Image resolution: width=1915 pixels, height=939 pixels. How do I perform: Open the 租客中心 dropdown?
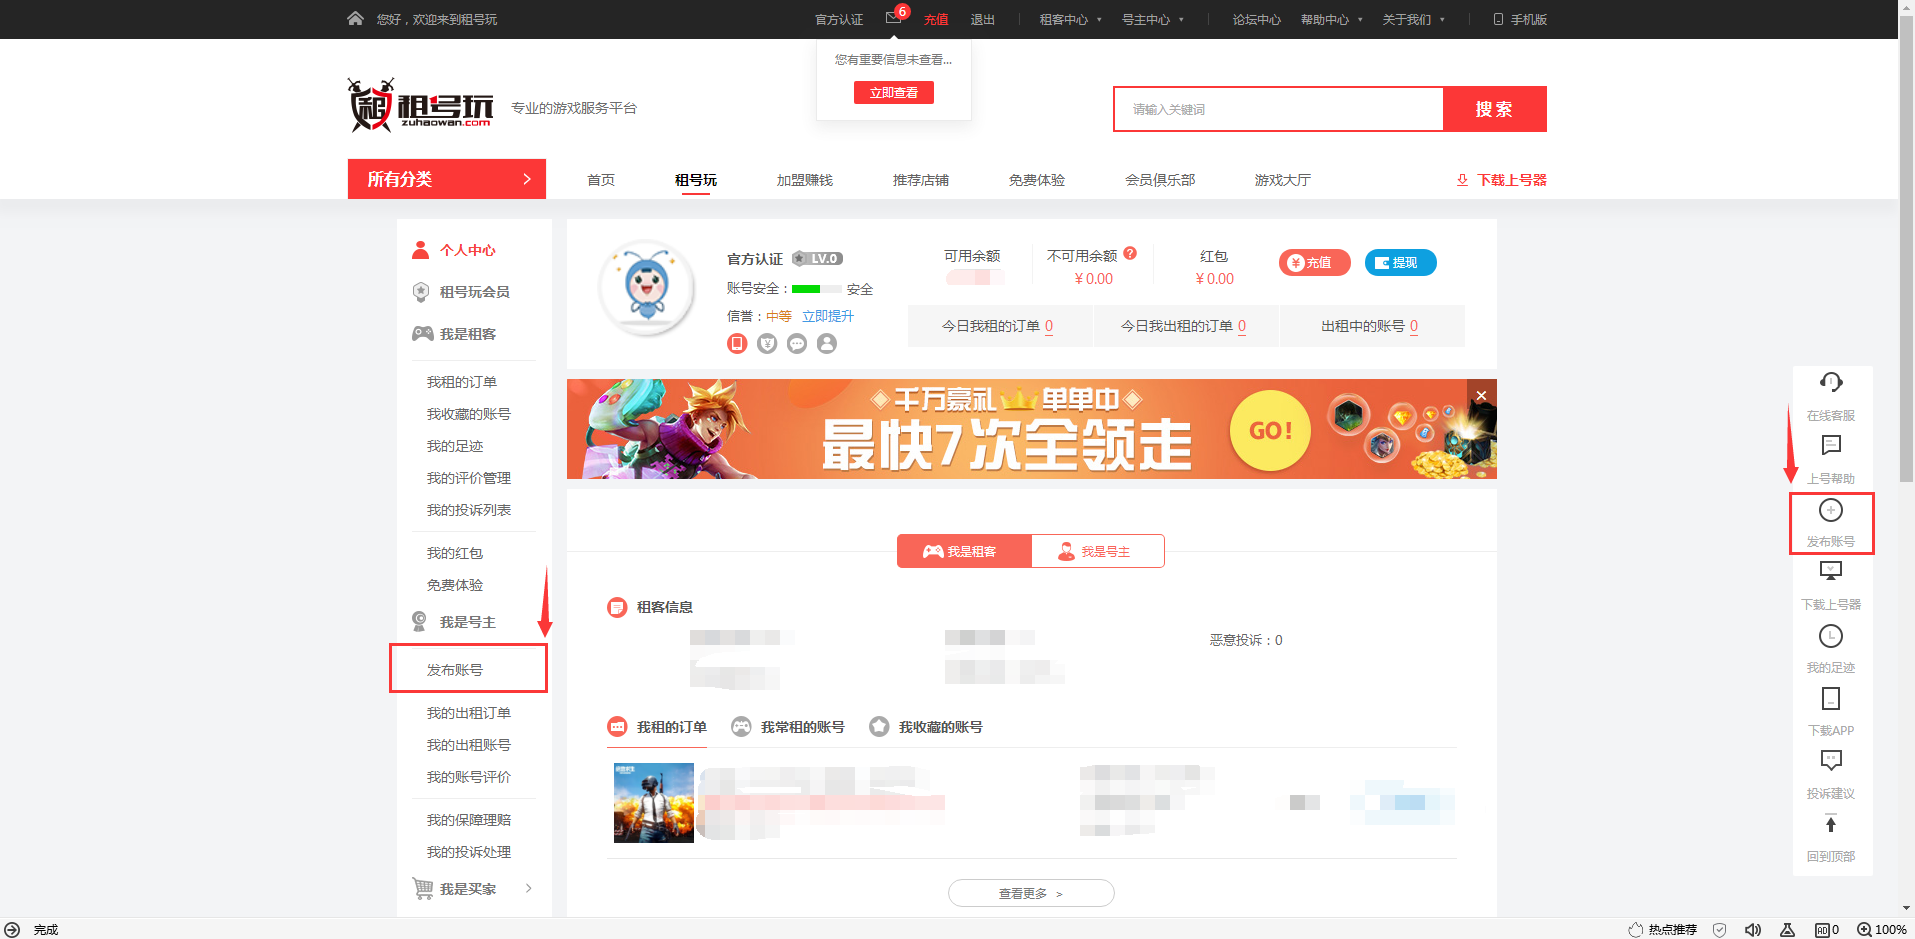[x=1070, y=19]
